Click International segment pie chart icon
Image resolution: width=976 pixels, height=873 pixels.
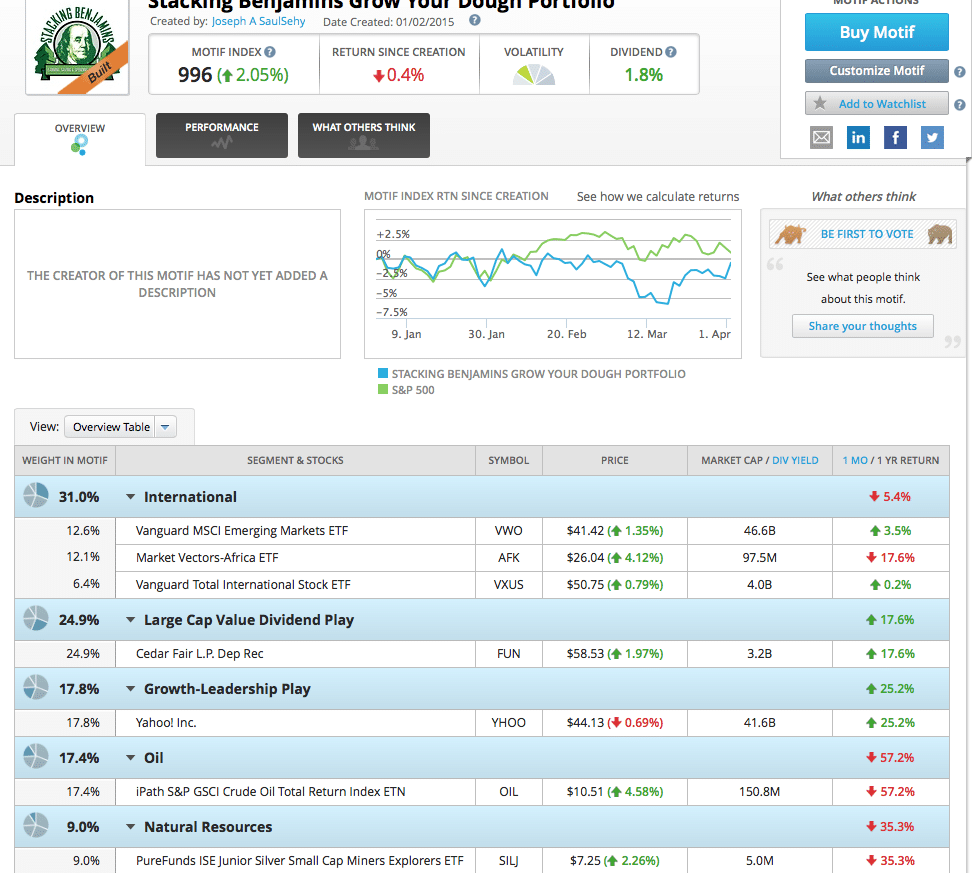(35, 496)
